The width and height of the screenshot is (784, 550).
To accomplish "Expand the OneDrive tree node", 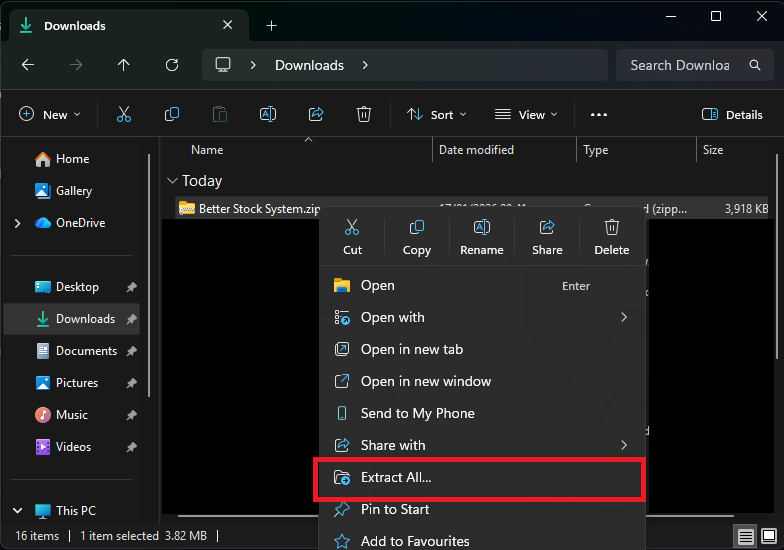I will pos(17,223).
